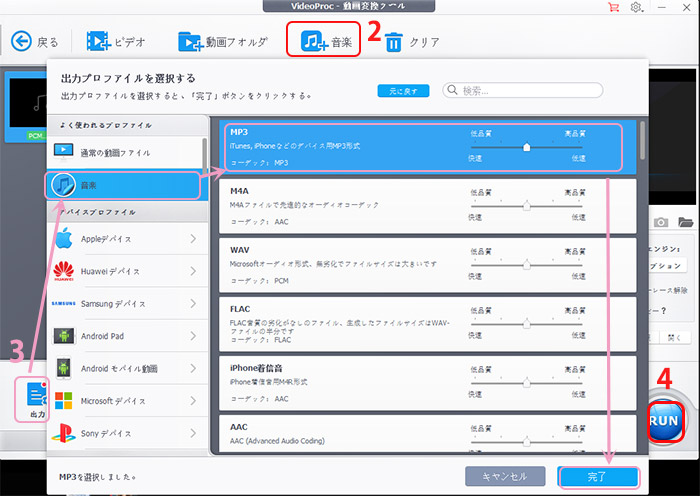Open the shopping cart icon in title bar
The height and width of the screenshot is (496, 700).
coord(614,7)
